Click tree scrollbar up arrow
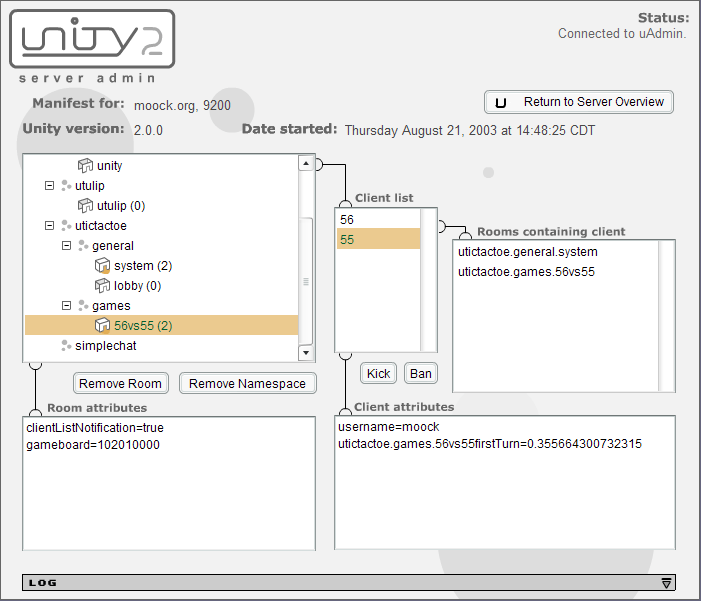Image resolution: width=701 pixels, height=601 pixels. pos(306,163)
